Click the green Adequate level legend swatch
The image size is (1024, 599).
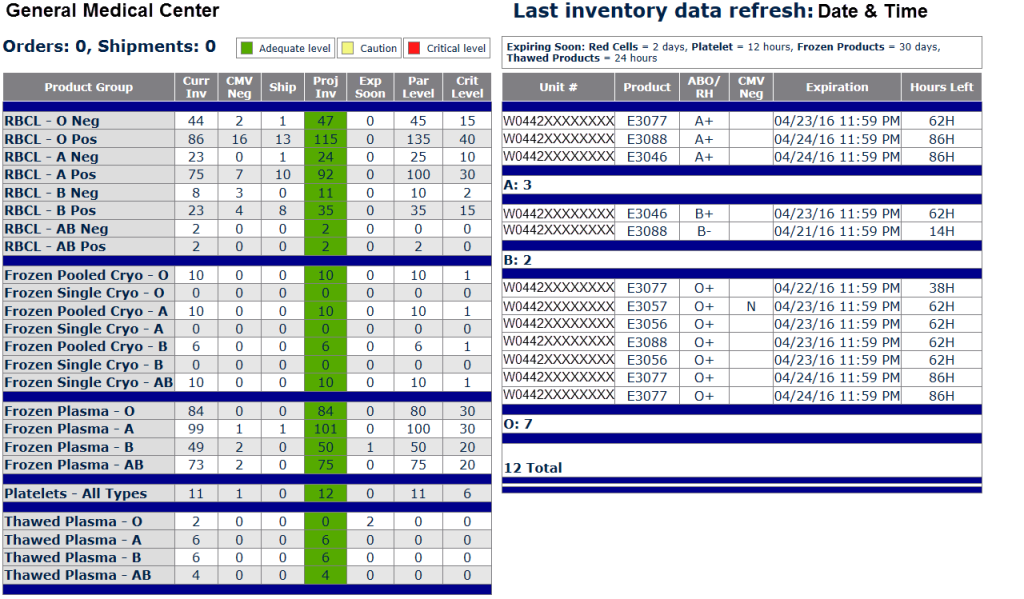pos(248,48)
